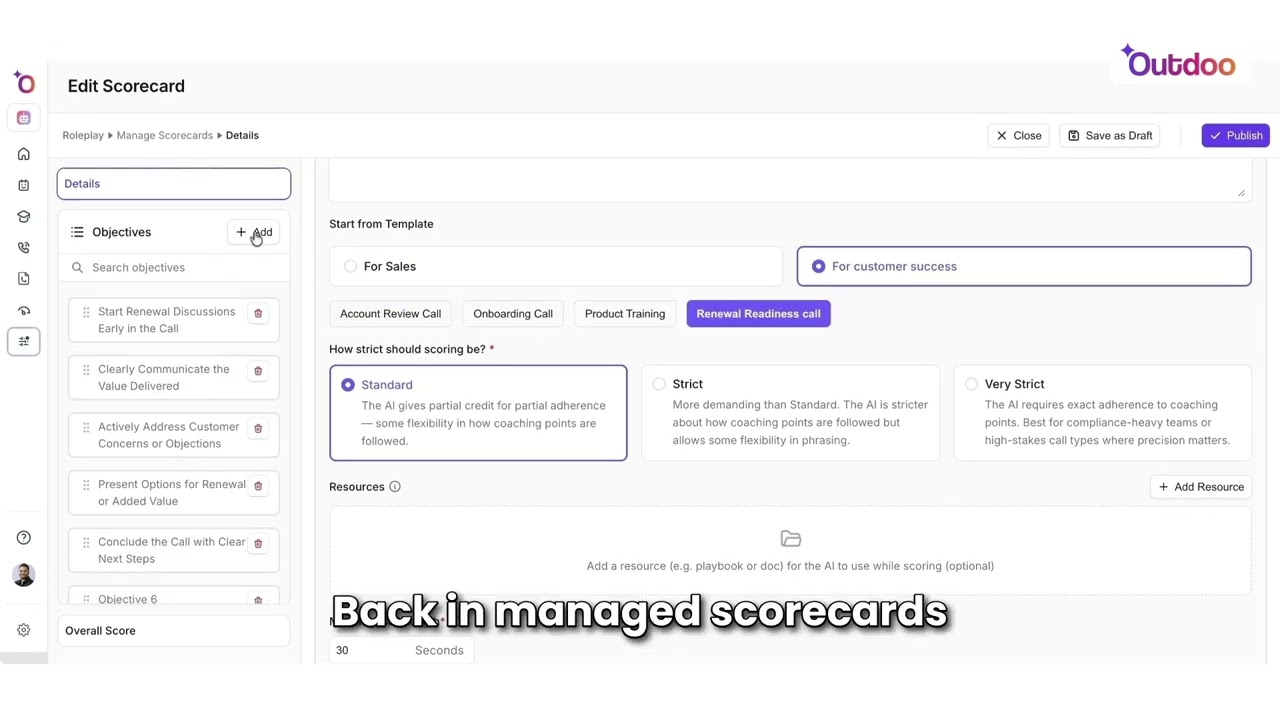Open the pink bot icon in sidebar

tap(24, 118)
